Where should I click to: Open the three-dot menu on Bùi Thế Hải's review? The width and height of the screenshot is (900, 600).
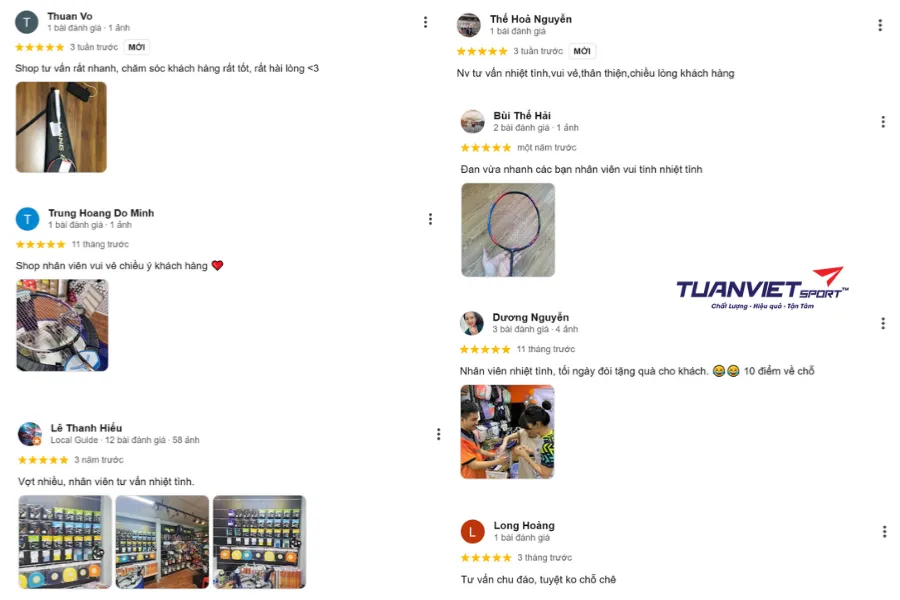(x=883, y=121)
